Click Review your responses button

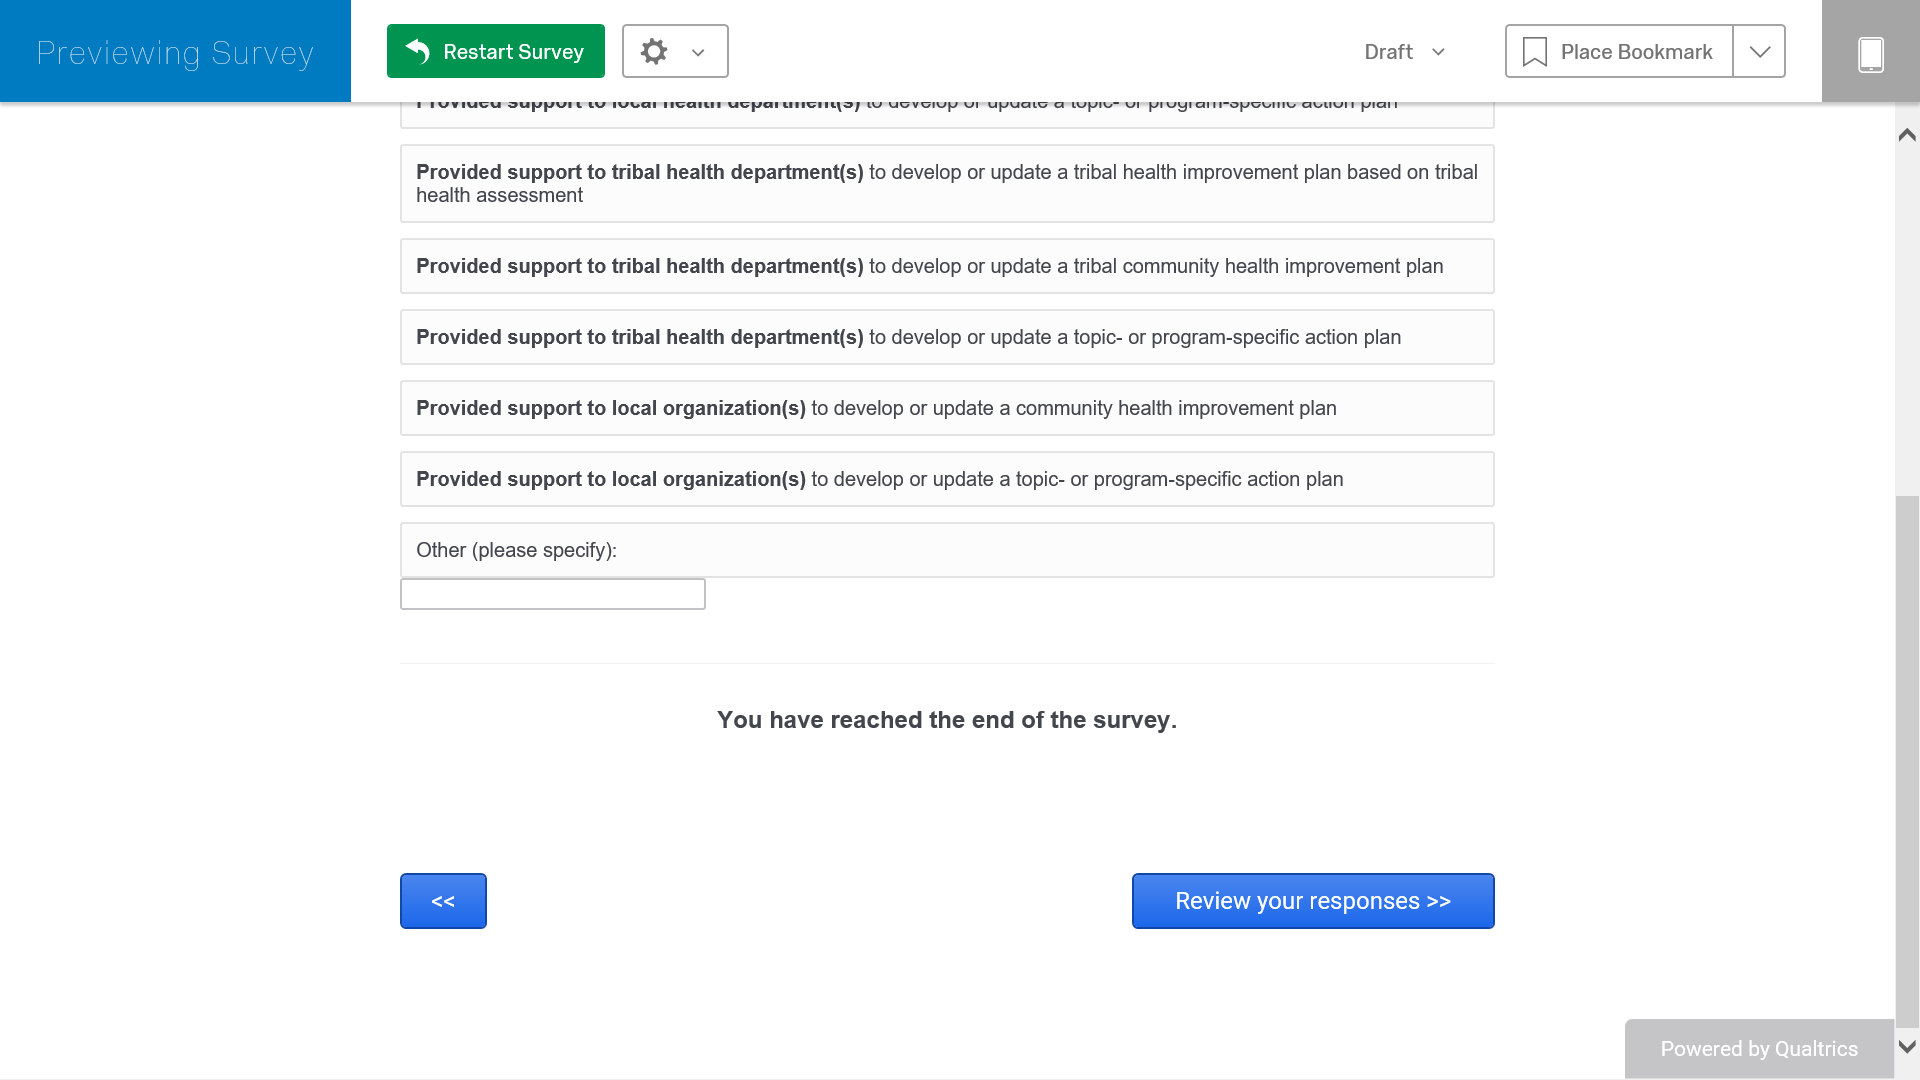(x=1312, y=901)
